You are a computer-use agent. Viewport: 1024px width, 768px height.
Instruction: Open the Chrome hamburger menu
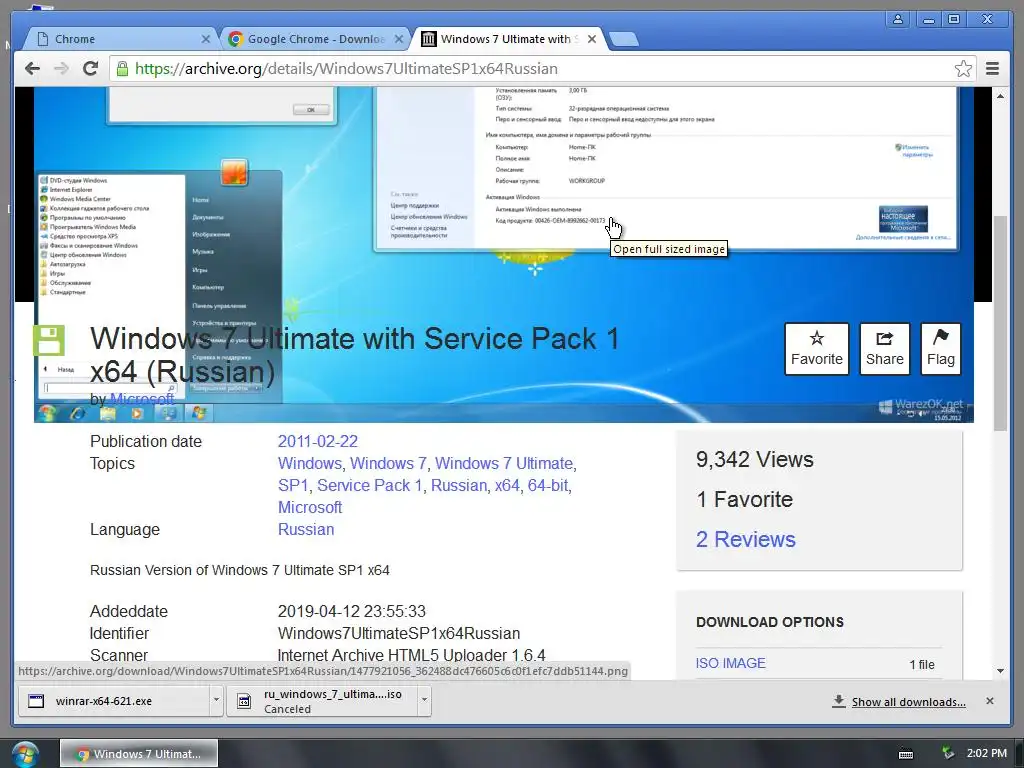click(x=992, y=69)
